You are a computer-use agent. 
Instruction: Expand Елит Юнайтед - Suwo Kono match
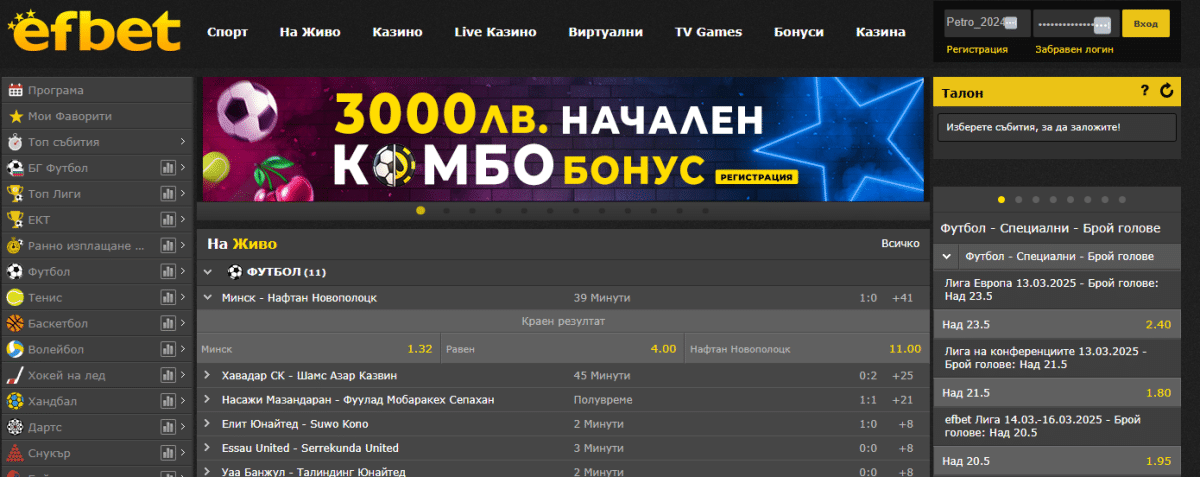pos(208,424)
